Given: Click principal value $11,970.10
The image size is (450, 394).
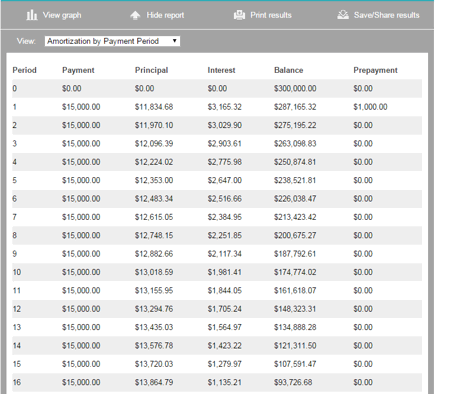Looking at the screenshot, I should [x=154, y=125].
